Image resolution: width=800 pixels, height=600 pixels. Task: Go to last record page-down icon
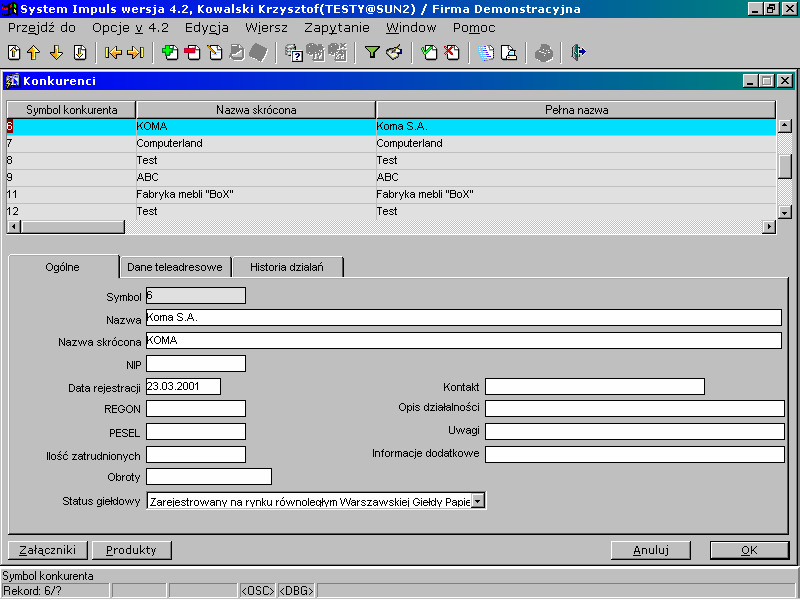pyautogui.click(x=80, y=53)
